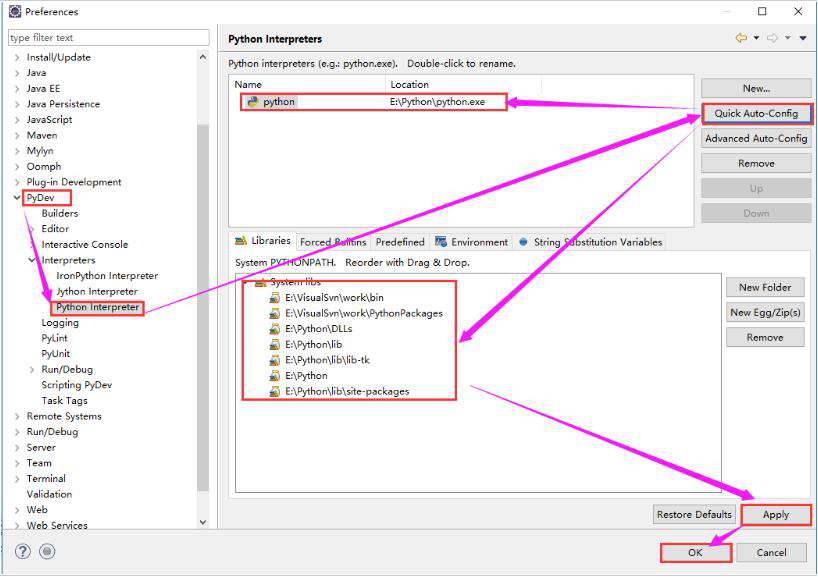The width and height of the screenshot is (818, 577).
Task: Click the New... interpreter button
Action: 756,88
